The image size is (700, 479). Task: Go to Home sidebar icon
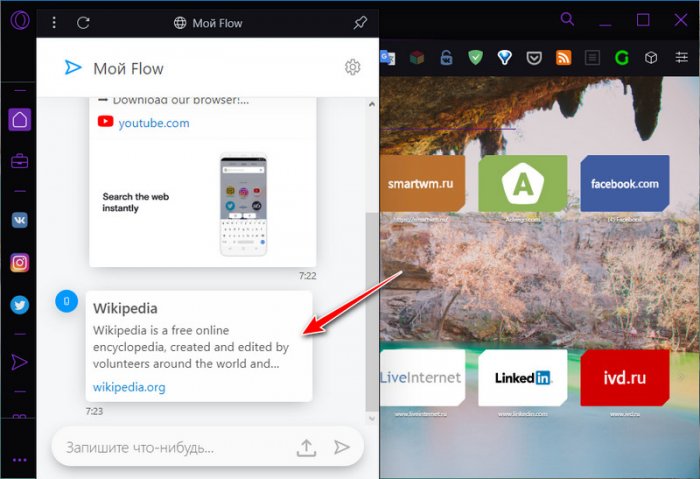point(19,120)
